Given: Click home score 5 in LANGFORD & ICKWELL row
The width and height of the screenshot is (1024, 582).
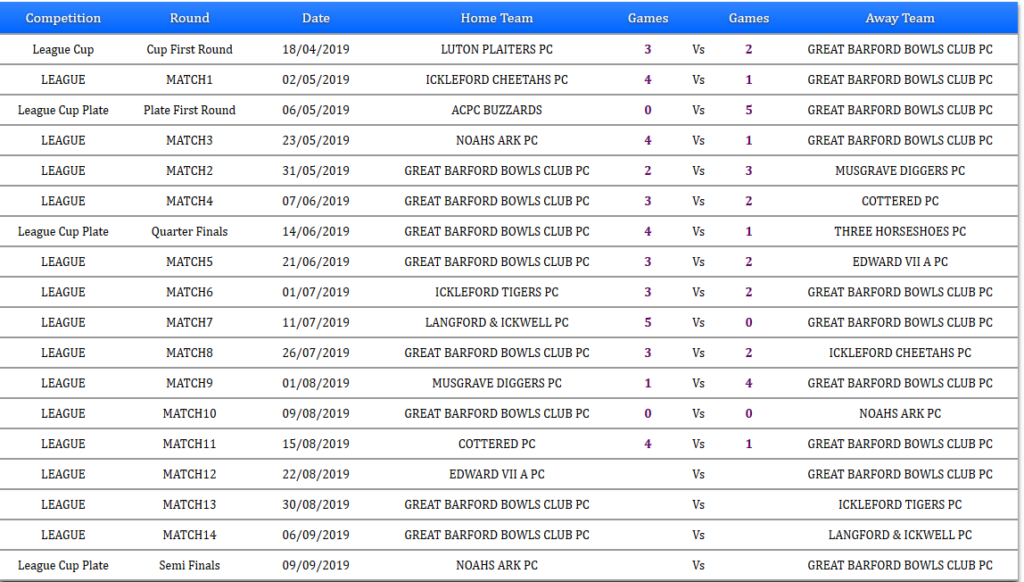Looking at the screenshot, I should [647, 323].
